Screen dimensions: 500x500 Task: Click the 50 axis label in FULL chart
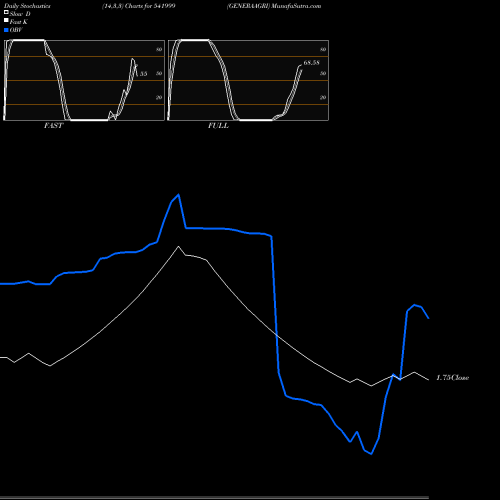323,73
